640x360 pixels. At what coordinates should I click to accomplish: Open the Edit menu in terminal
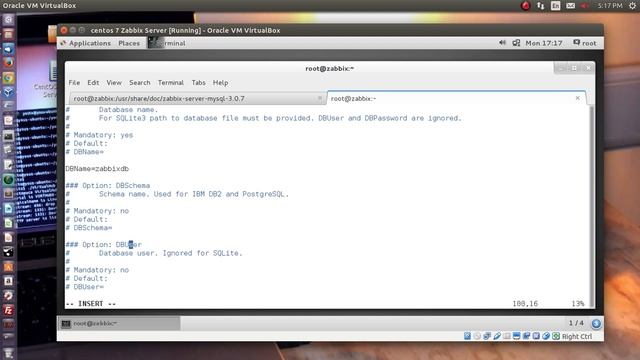click(93, 82)
